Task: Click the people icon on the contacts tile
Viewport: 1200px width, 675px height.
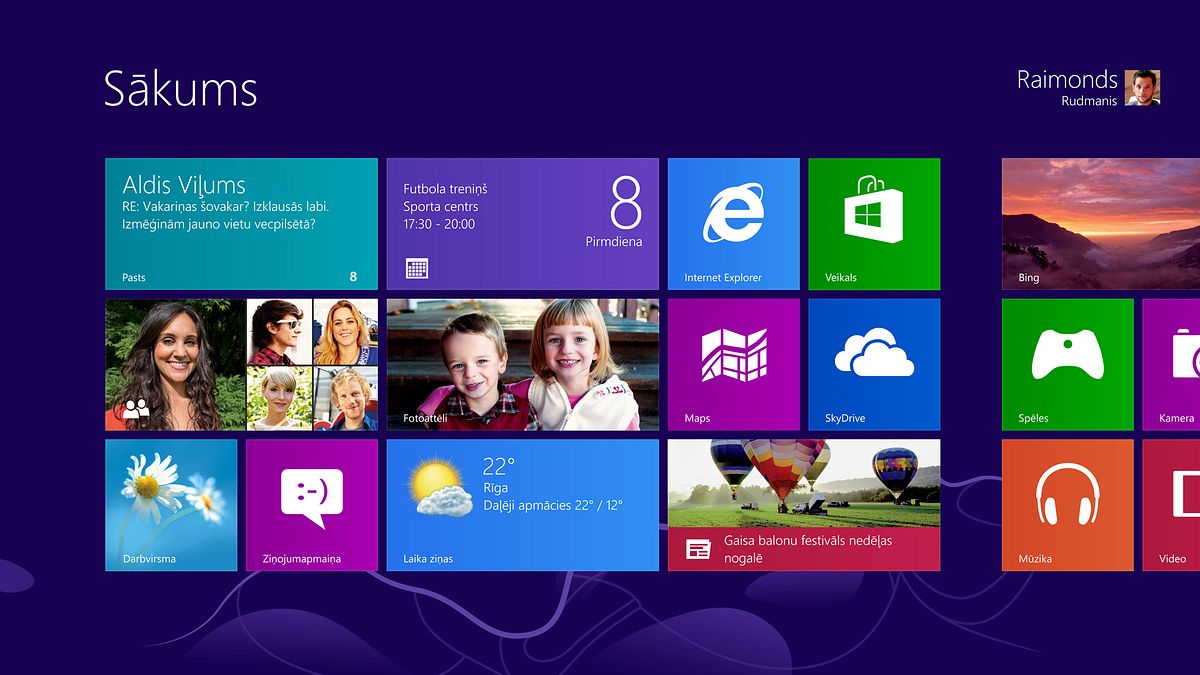Action: (x=135, y=408)
